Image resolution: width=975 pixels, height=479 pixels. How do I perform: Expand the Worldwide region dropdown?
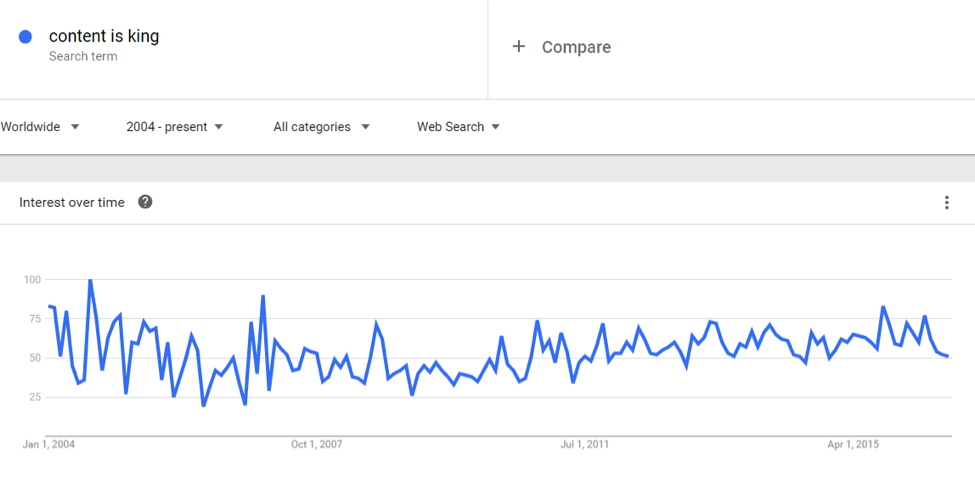pyautogui.click(x=40, y=127)
